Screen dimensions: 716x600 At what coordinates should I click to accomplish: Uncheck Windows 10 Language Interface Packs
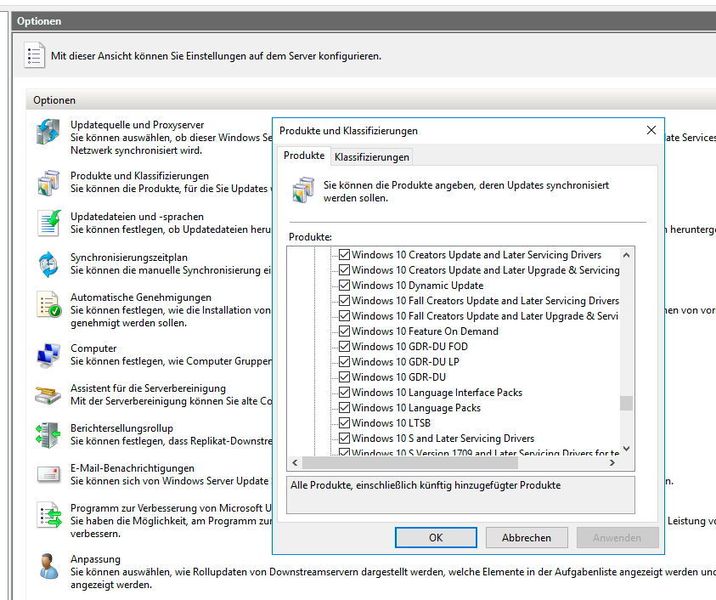[344, 392]
